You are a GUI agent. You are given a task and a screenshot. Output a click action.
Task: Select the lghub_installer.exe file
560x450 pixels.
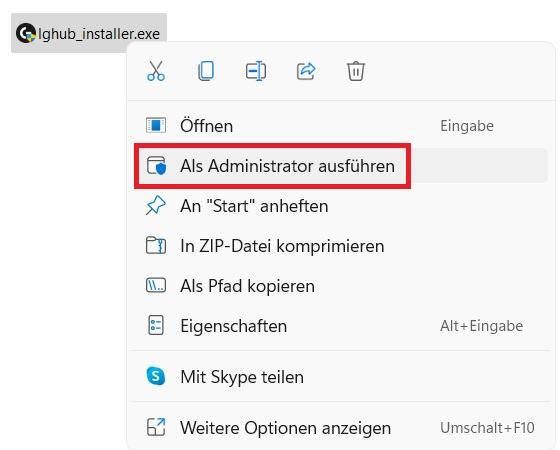[89, 33]
